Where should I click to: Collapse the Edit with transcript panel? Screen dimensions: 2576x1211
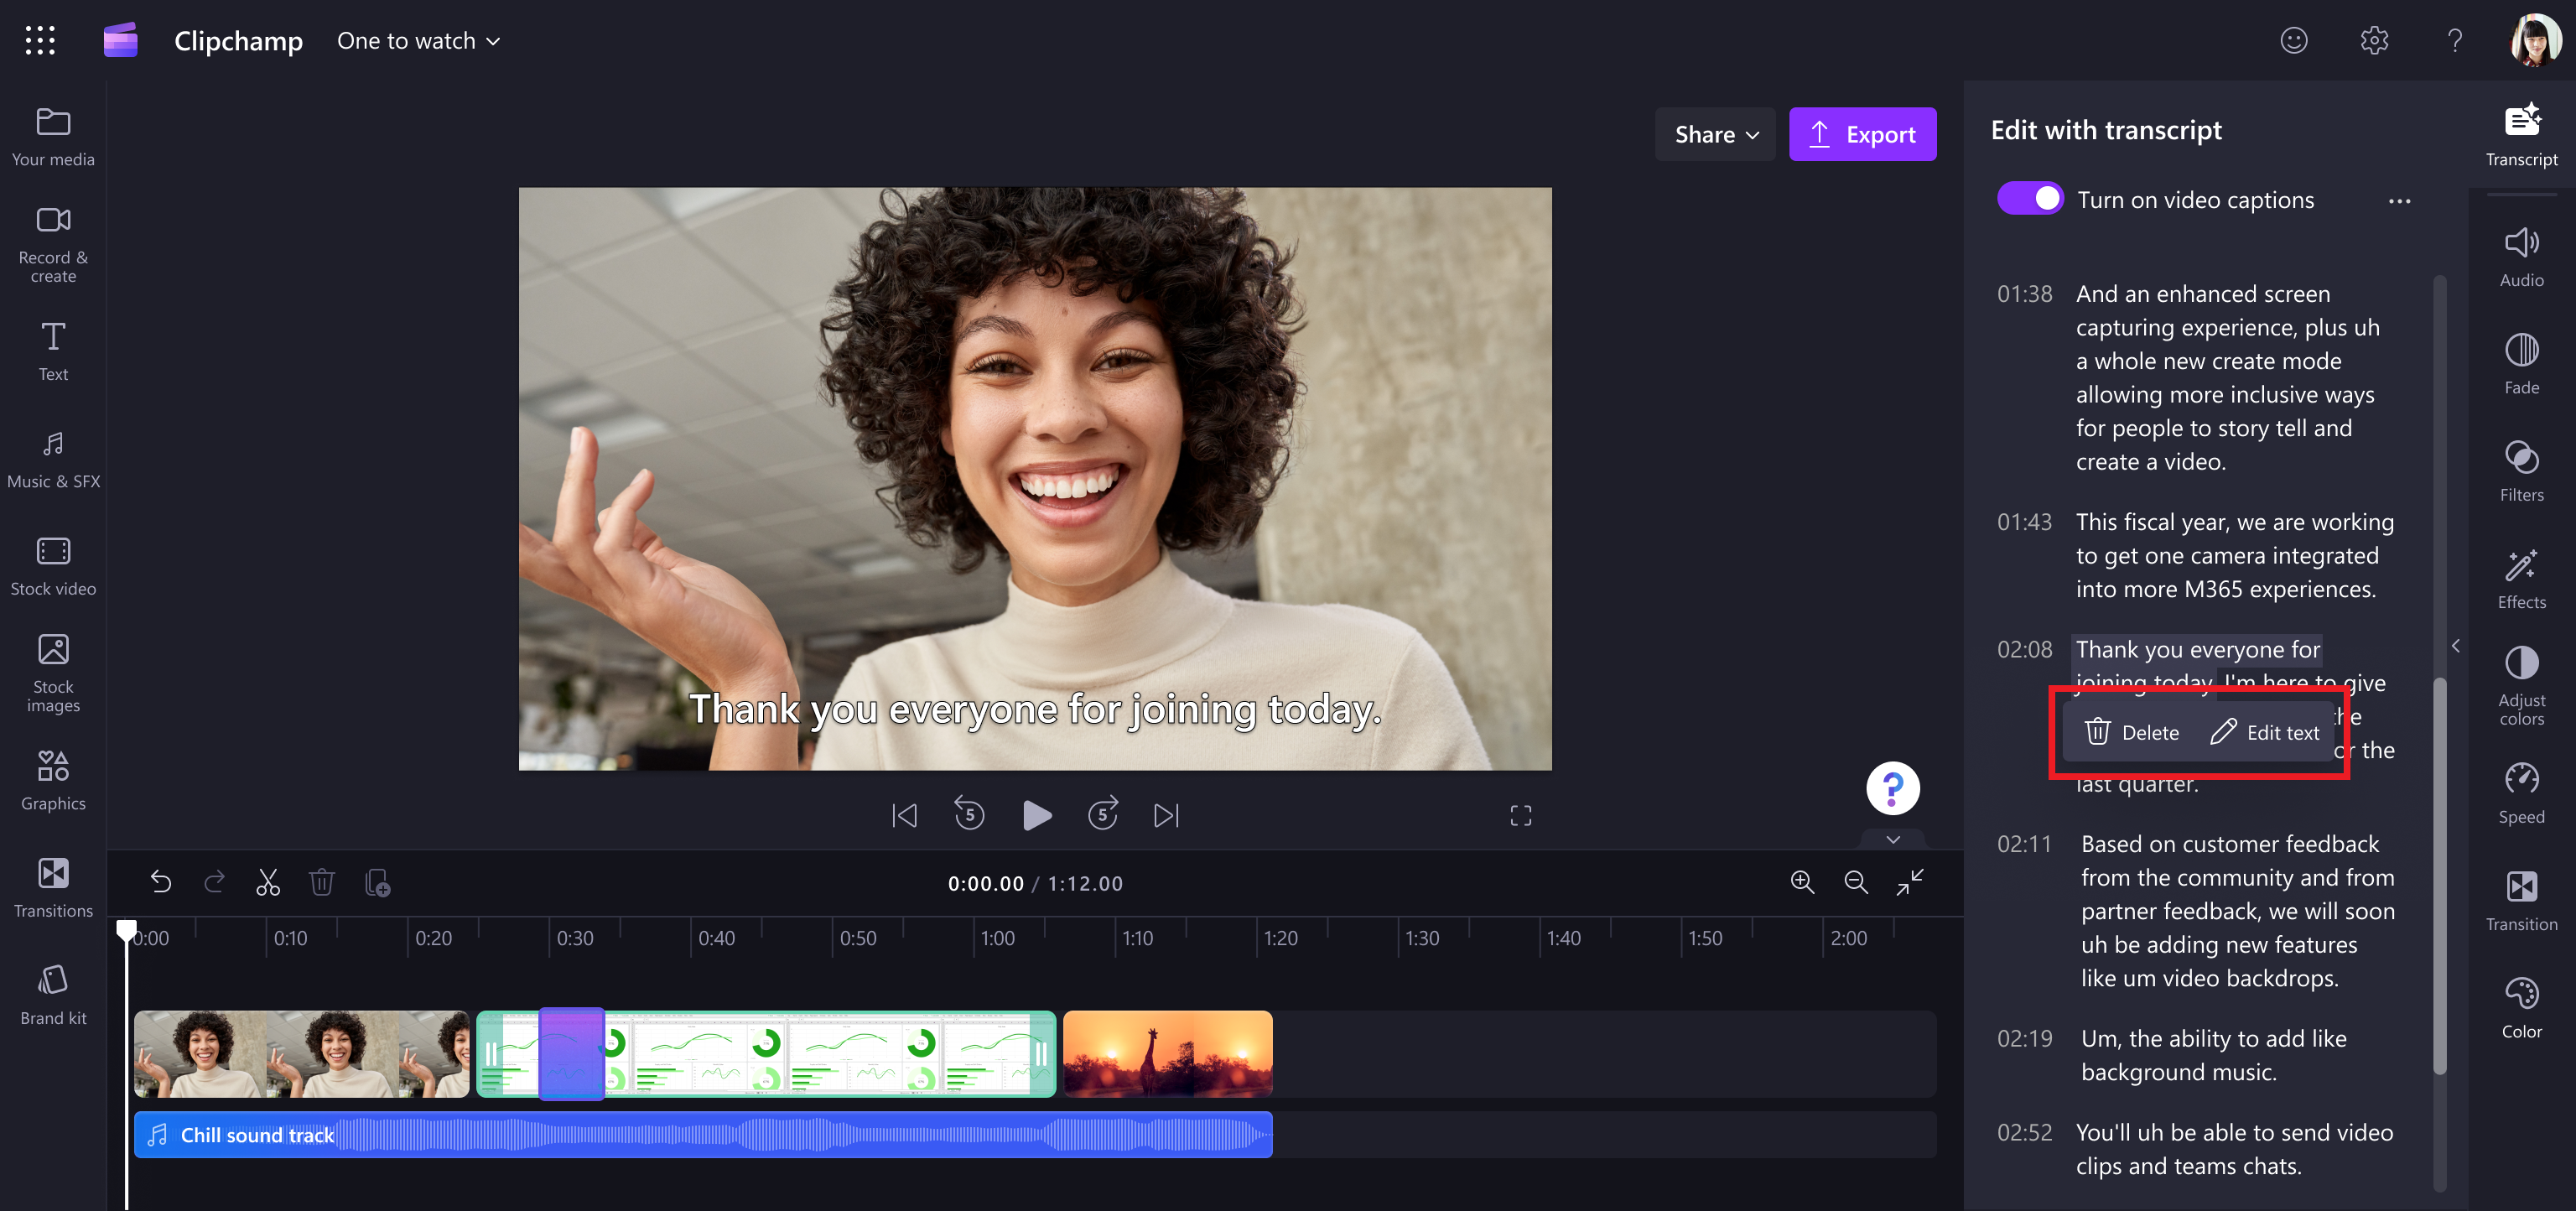coord(2456,645)
